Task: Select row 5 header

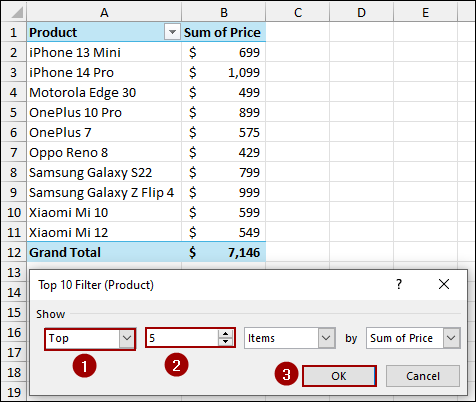Action: (x=14, y=112)
